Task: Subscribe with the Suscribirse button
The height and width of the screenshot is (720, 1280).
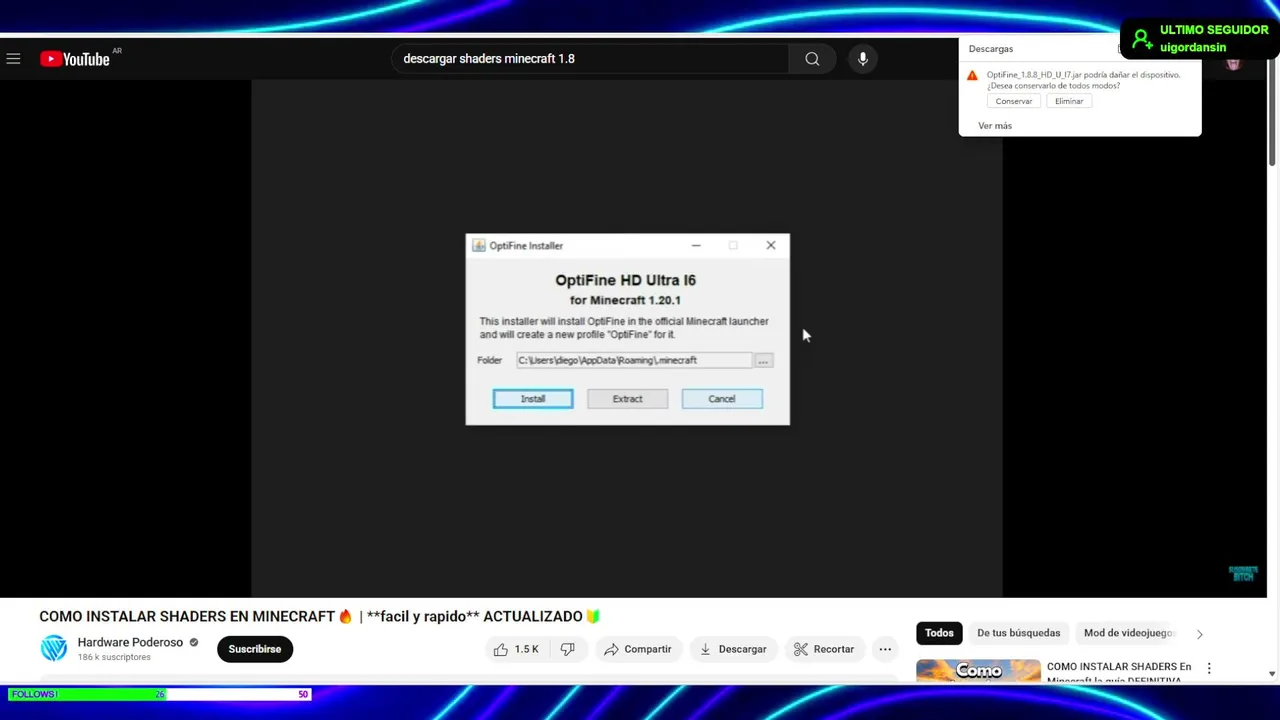Action: pos(255,649)
